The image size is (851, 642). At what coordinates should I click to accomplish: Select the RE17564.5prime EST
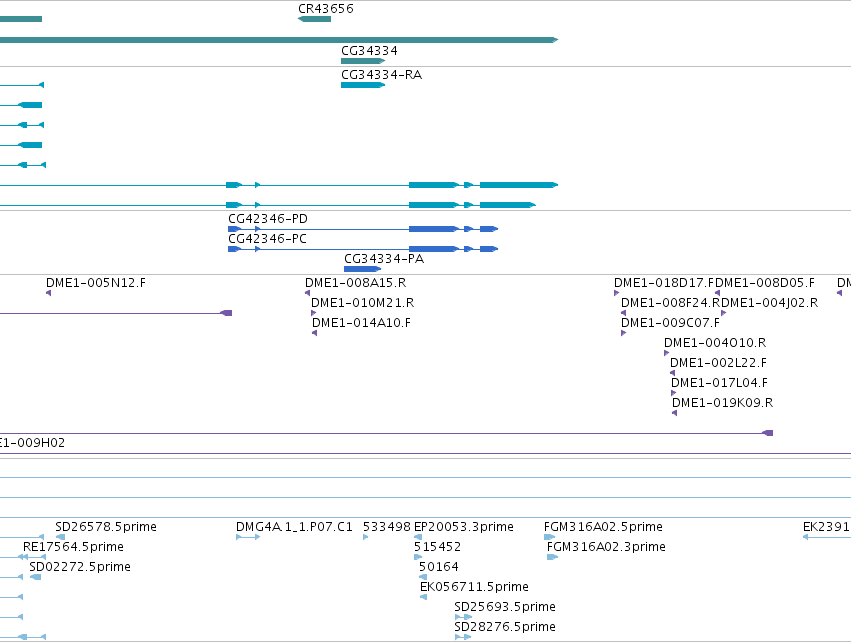coord(34,557)
